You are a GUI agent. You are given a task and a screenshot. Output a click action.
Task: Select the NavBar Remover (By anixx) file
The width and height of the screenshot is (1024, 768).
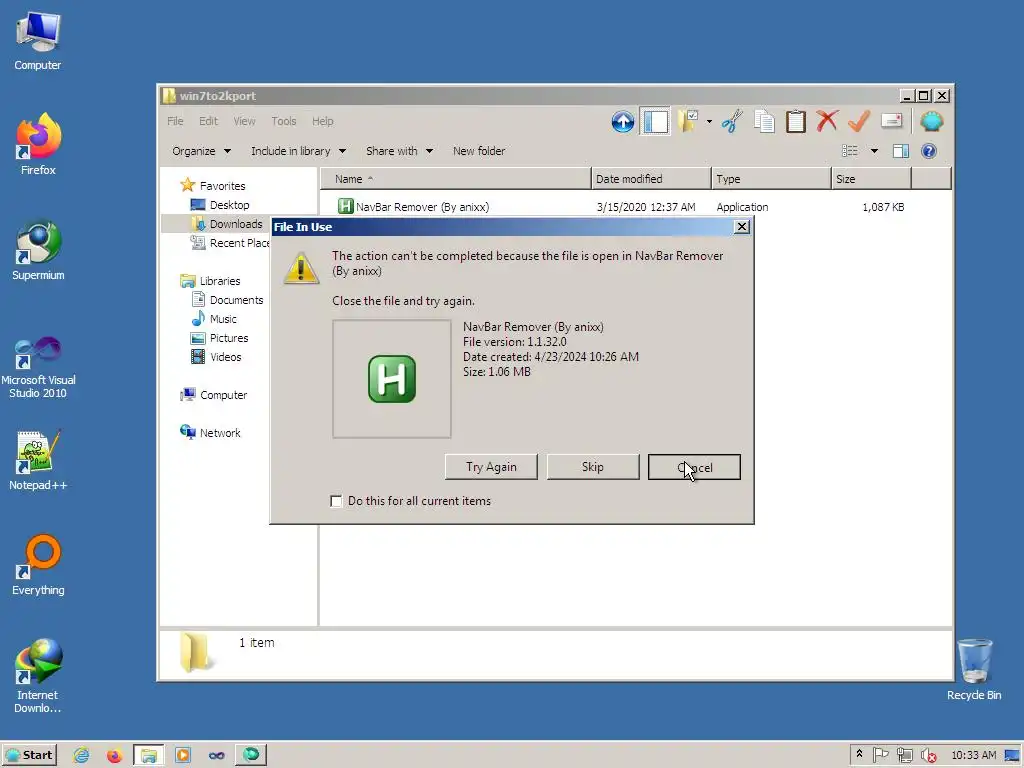[422, 207]
